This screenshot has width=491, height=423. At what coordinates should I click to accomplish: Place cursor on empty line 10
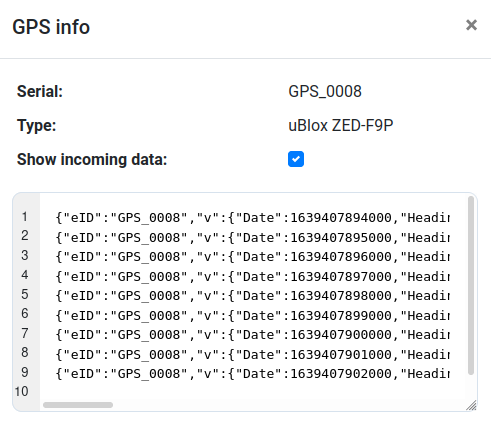coord(252,391)
